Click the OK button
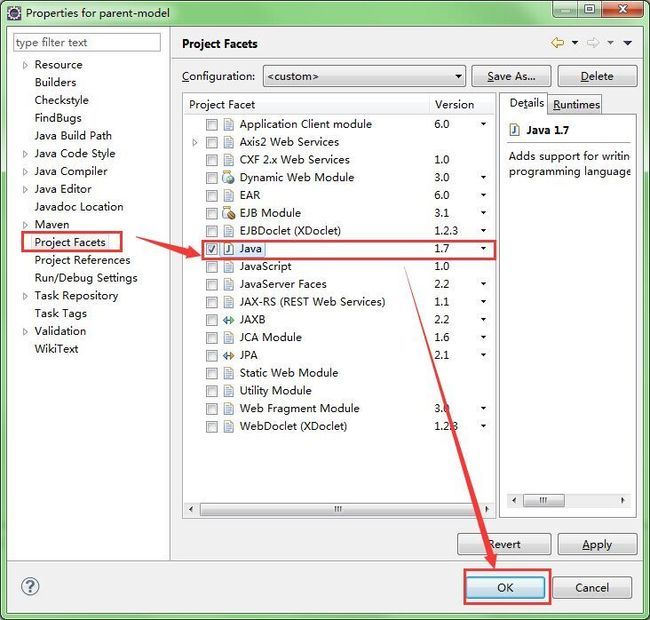The height and width of the screenshot is (620, 650). [505, 587]
